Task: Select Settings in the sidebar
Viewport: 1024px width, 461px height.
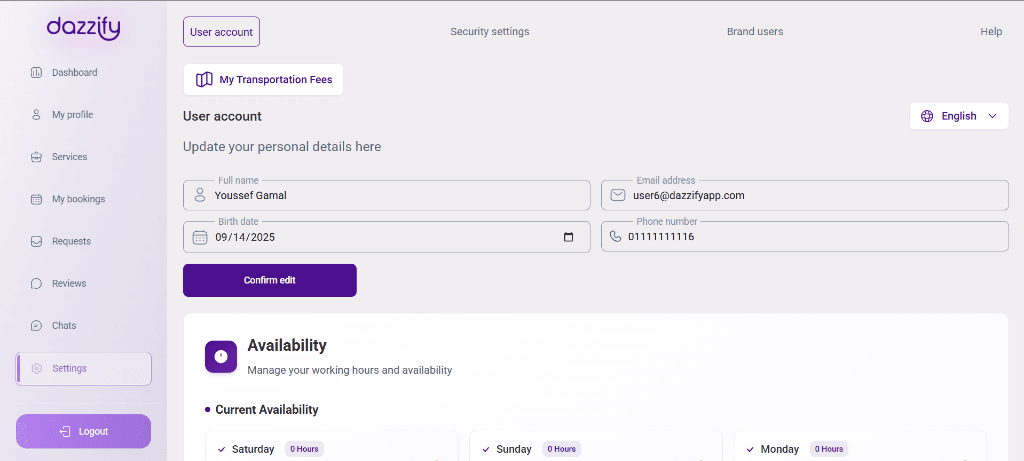Action: click(84, 369)
